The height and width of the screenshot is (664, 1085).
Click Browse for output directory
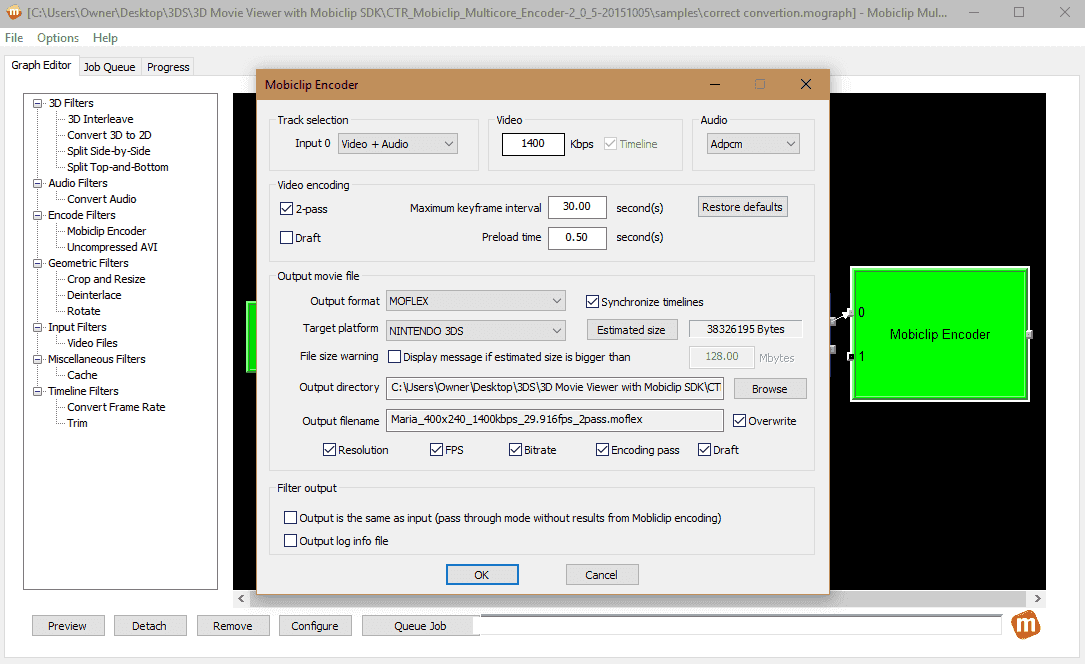769,389
